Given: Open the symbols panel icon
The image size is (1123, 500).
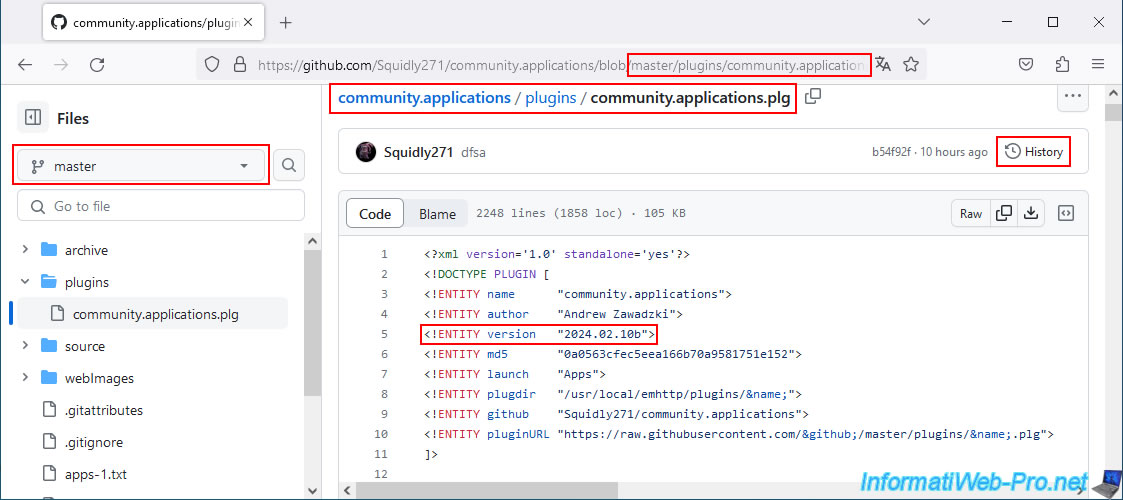Looking at the screenshot, I should tap(1066, 213).
